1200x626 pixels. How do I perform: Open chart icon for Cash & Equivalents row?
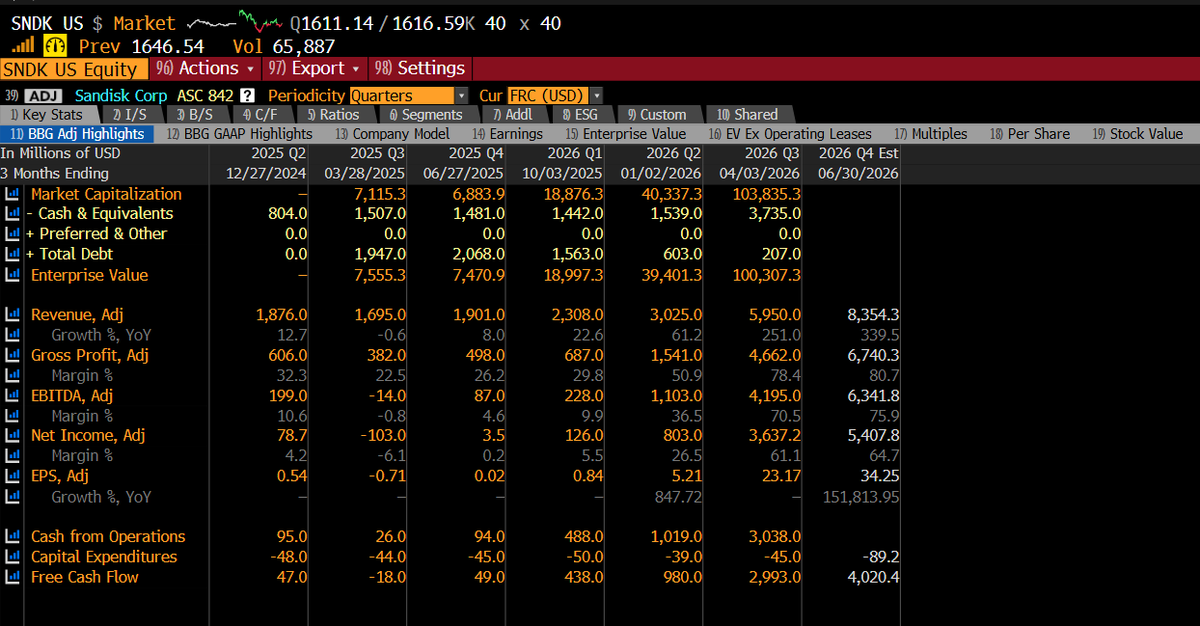pyautogui.click(x=13, y=214)
